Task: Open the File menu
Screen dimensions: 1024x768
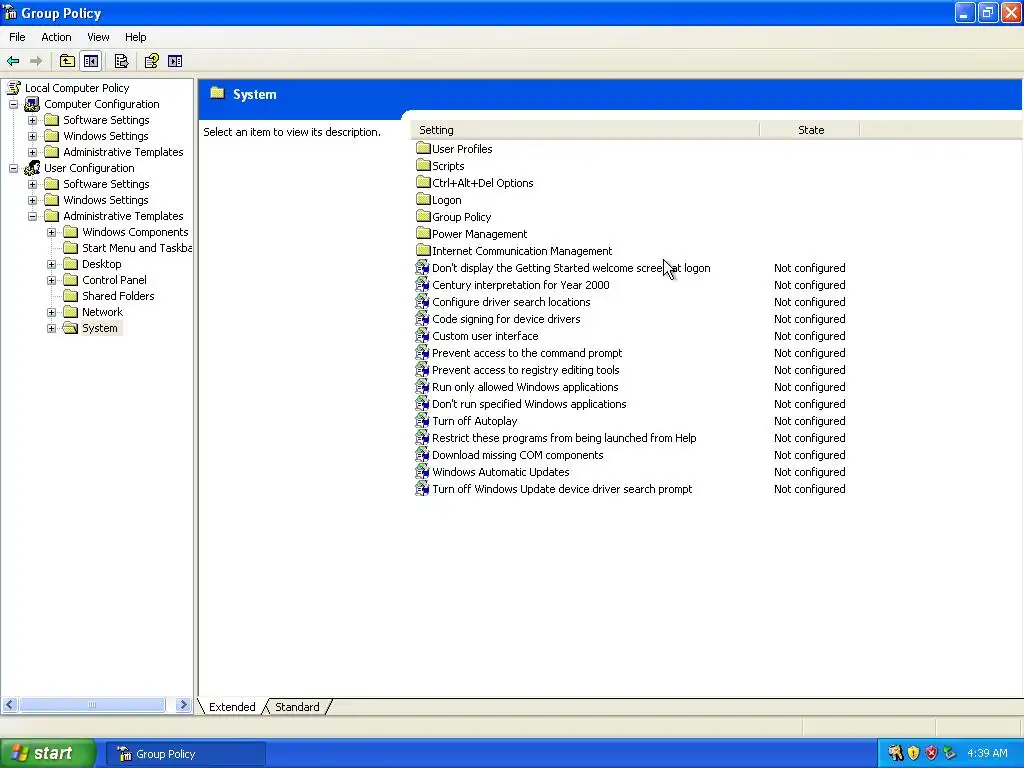Action: [x=17, y=37]
